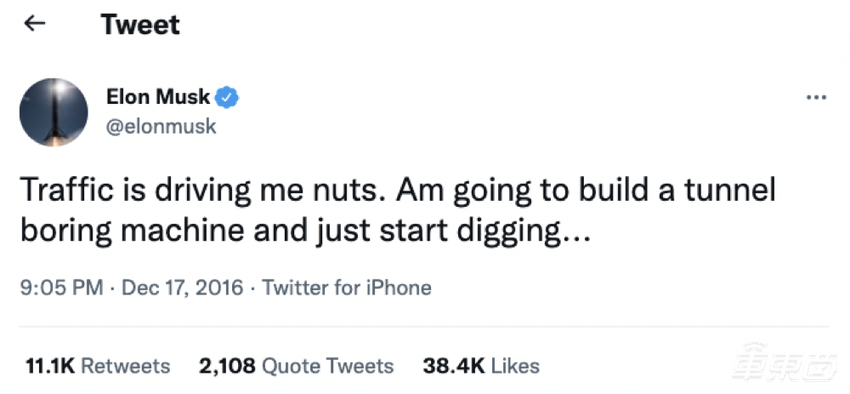
Task: Open the Twitter for iPhone source link
Action: (347, 287)
